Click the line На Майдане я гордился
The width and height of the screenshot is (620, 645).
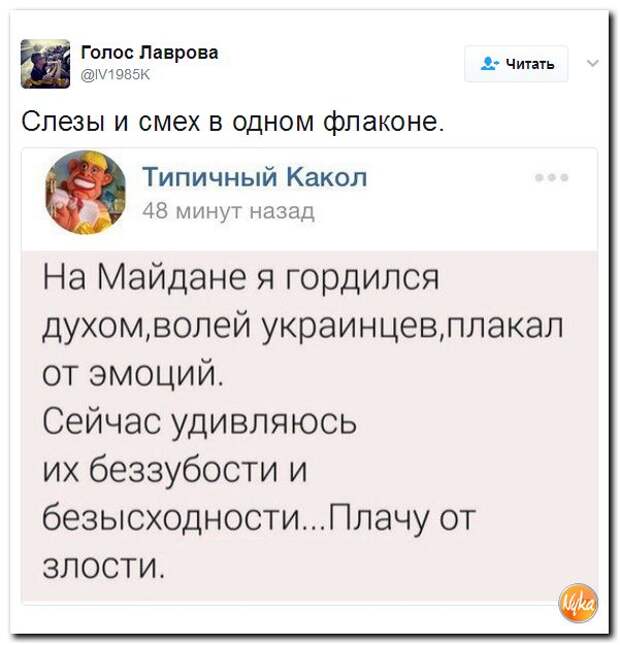pos(241,277)
